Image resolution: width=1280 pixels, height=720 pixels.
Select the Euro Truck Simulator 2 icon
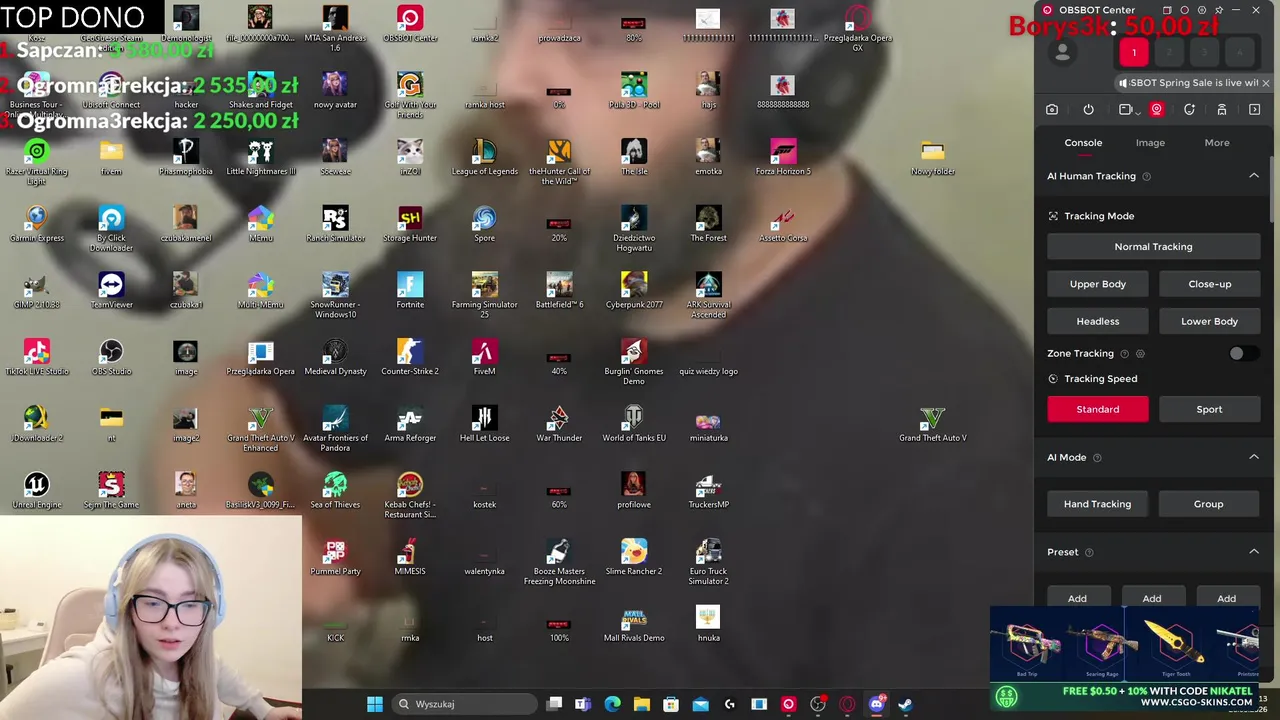(708, 563)
